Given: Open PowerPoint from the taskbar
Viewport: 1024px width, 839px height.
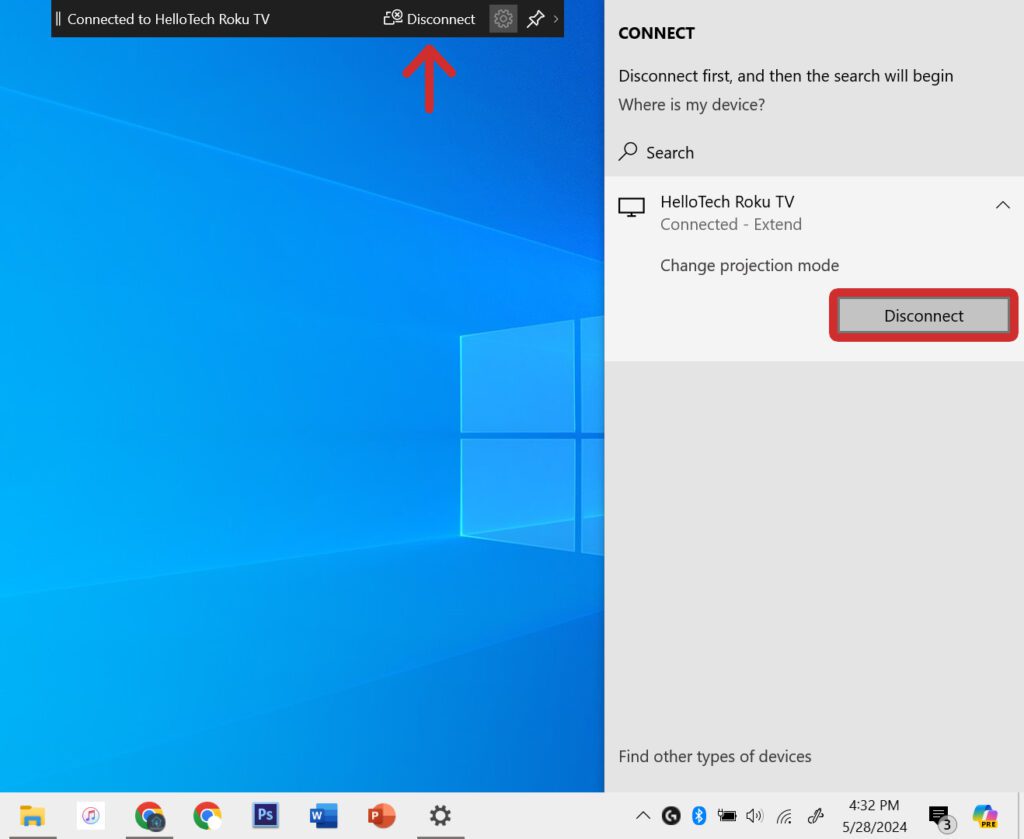Looking at the screenshot, I should pyautogui.click(x=381, y=815).
